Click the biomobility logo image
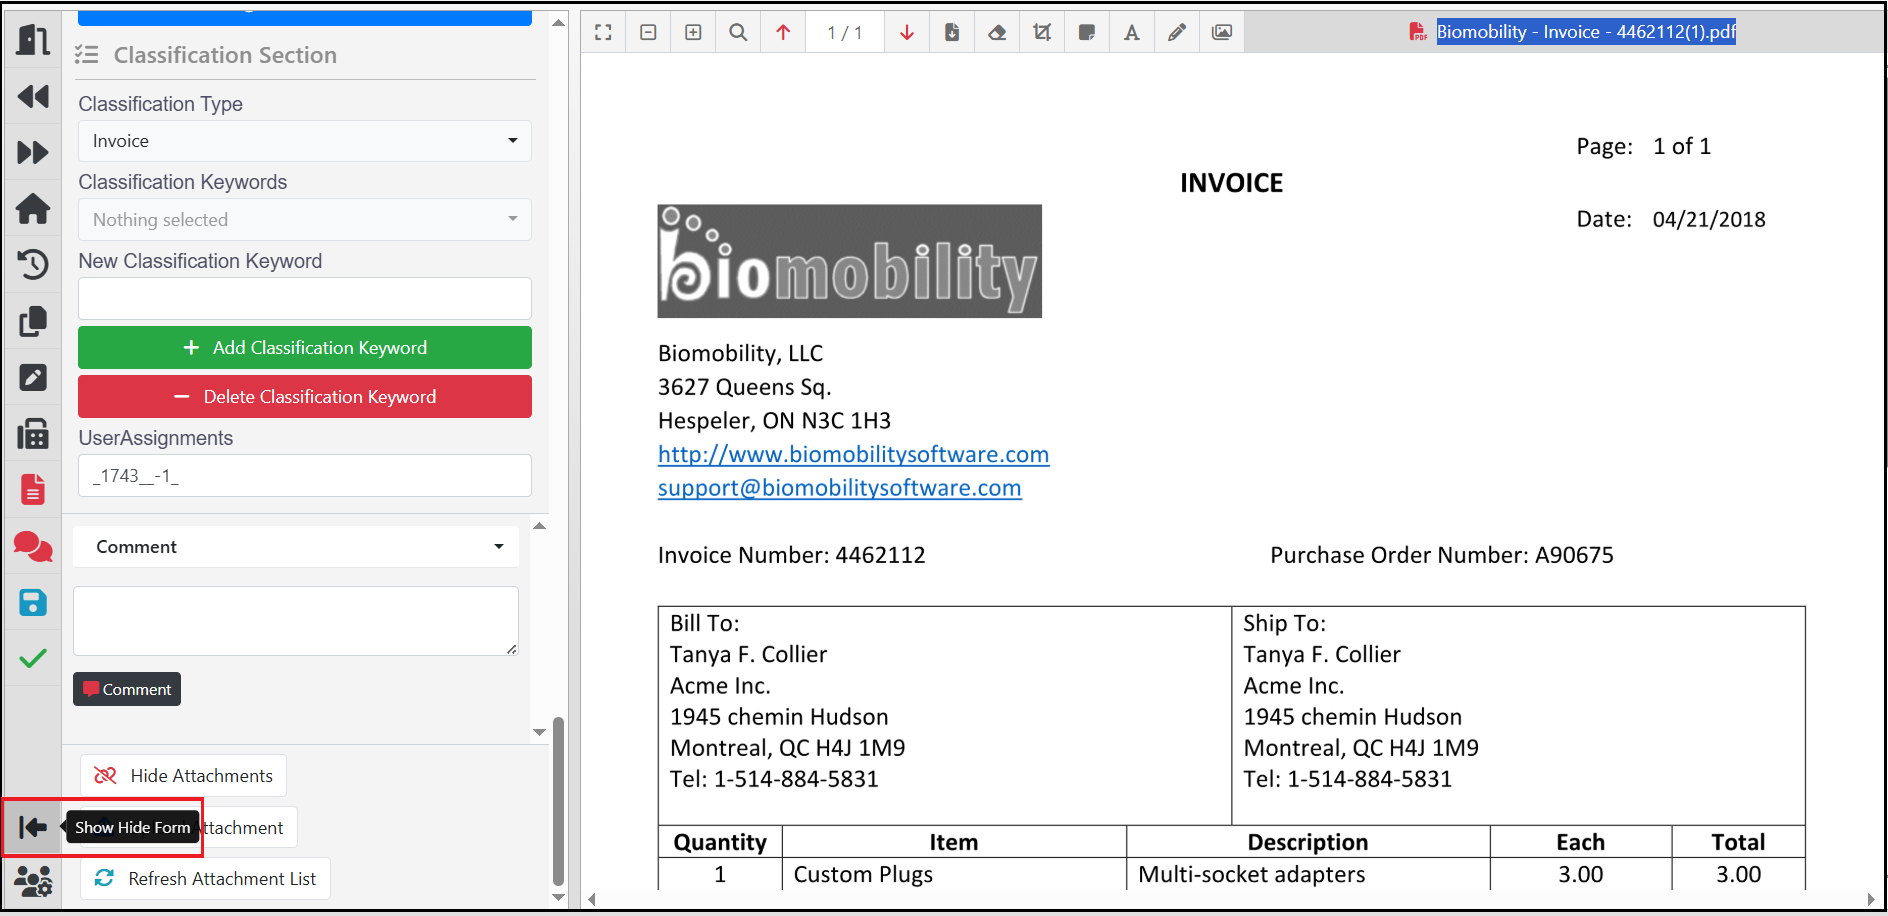The height and width of the screenshot is (916, 1888). (849, 261)
